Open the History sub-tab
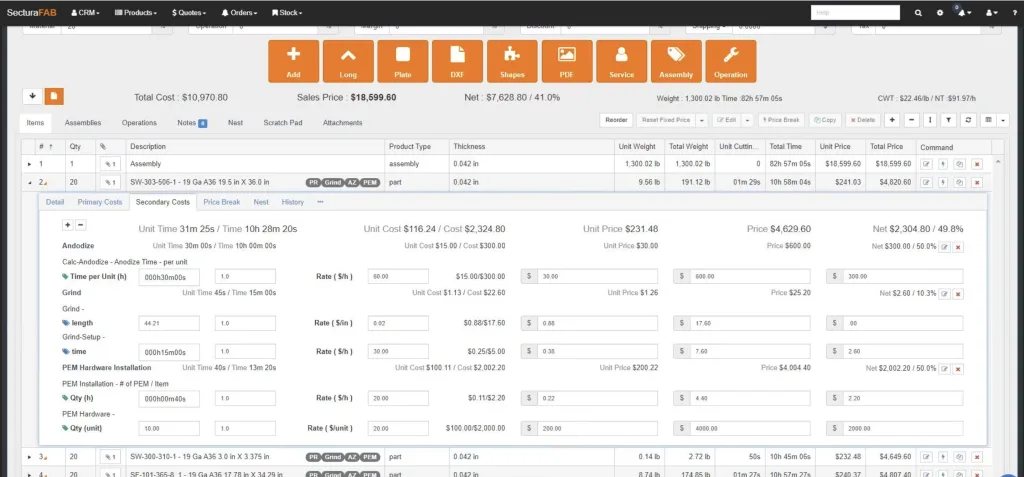 [x=293, y=202]
